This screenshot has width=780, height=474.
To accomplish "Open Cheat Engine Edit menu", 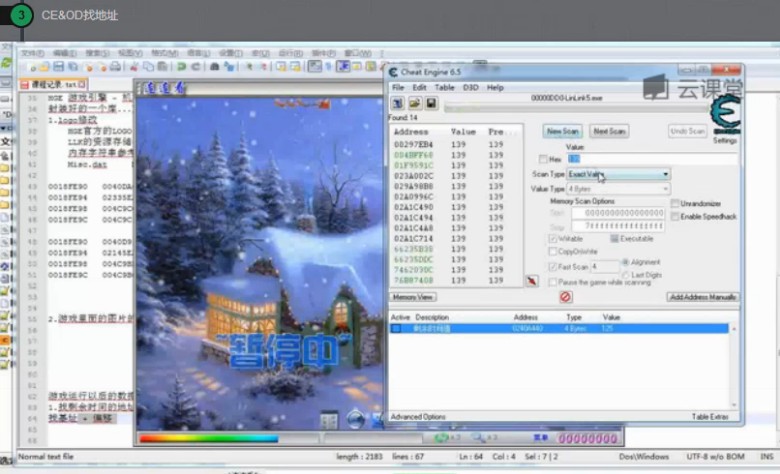I will [x=419, y=88].
